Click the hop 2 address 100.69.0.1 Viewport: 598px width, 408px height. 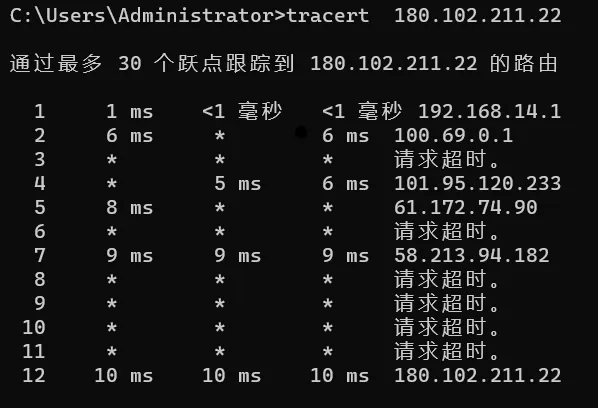tap(453, 136)
